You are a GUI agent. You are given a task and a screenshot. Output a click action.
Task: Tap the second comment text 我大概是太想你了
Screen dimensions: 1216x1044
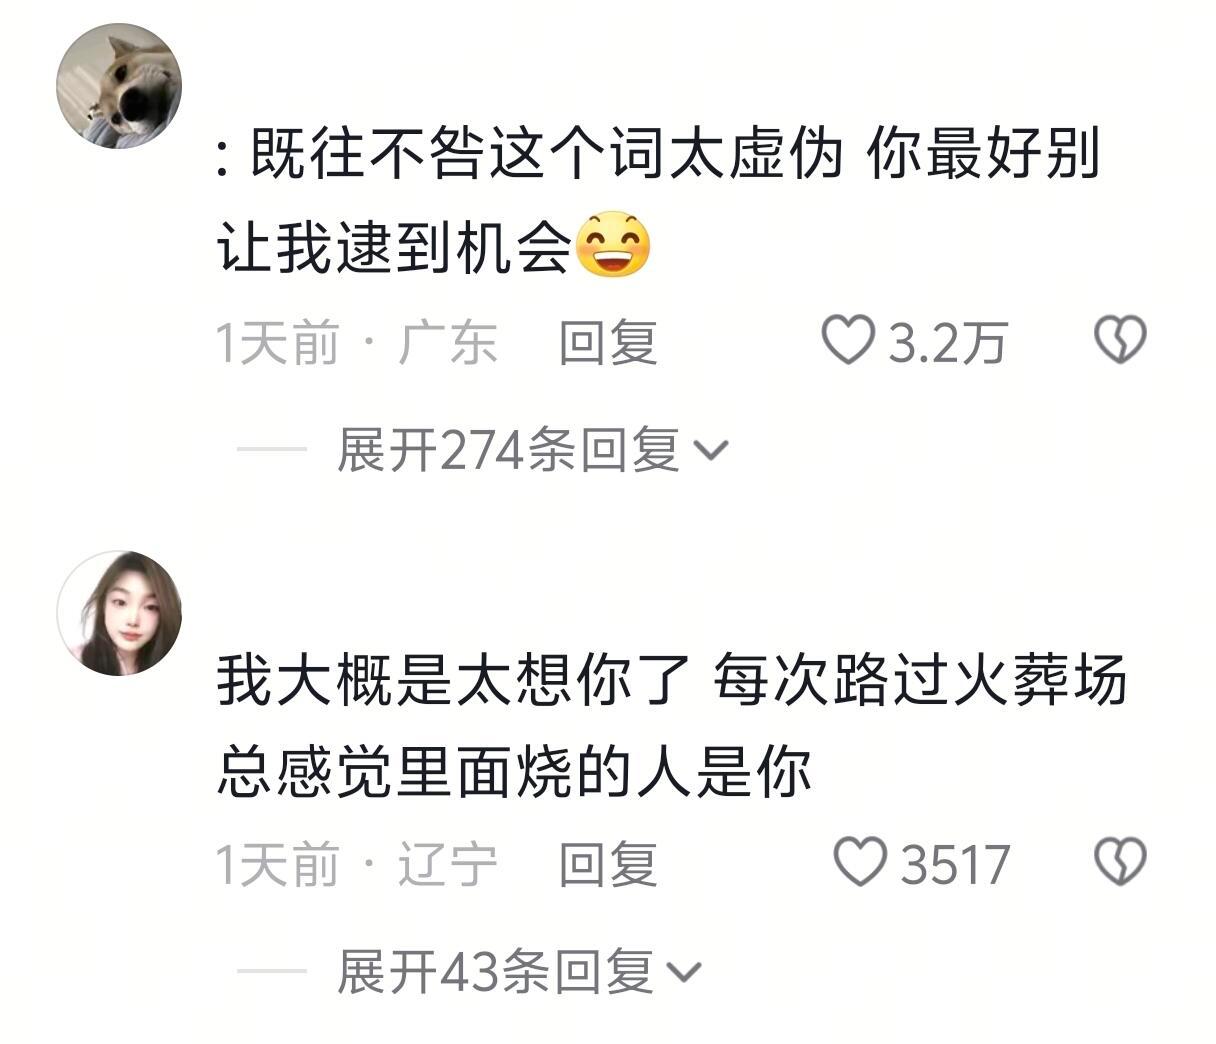tap(452, 682)
